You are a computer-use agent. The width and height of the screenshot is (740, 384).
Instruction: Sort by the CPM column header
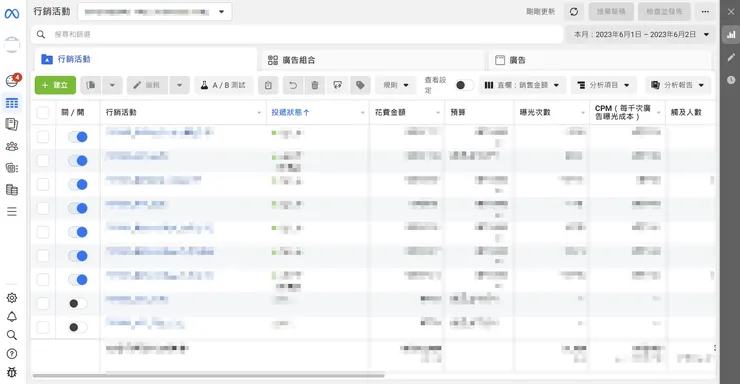click(622, 112)
